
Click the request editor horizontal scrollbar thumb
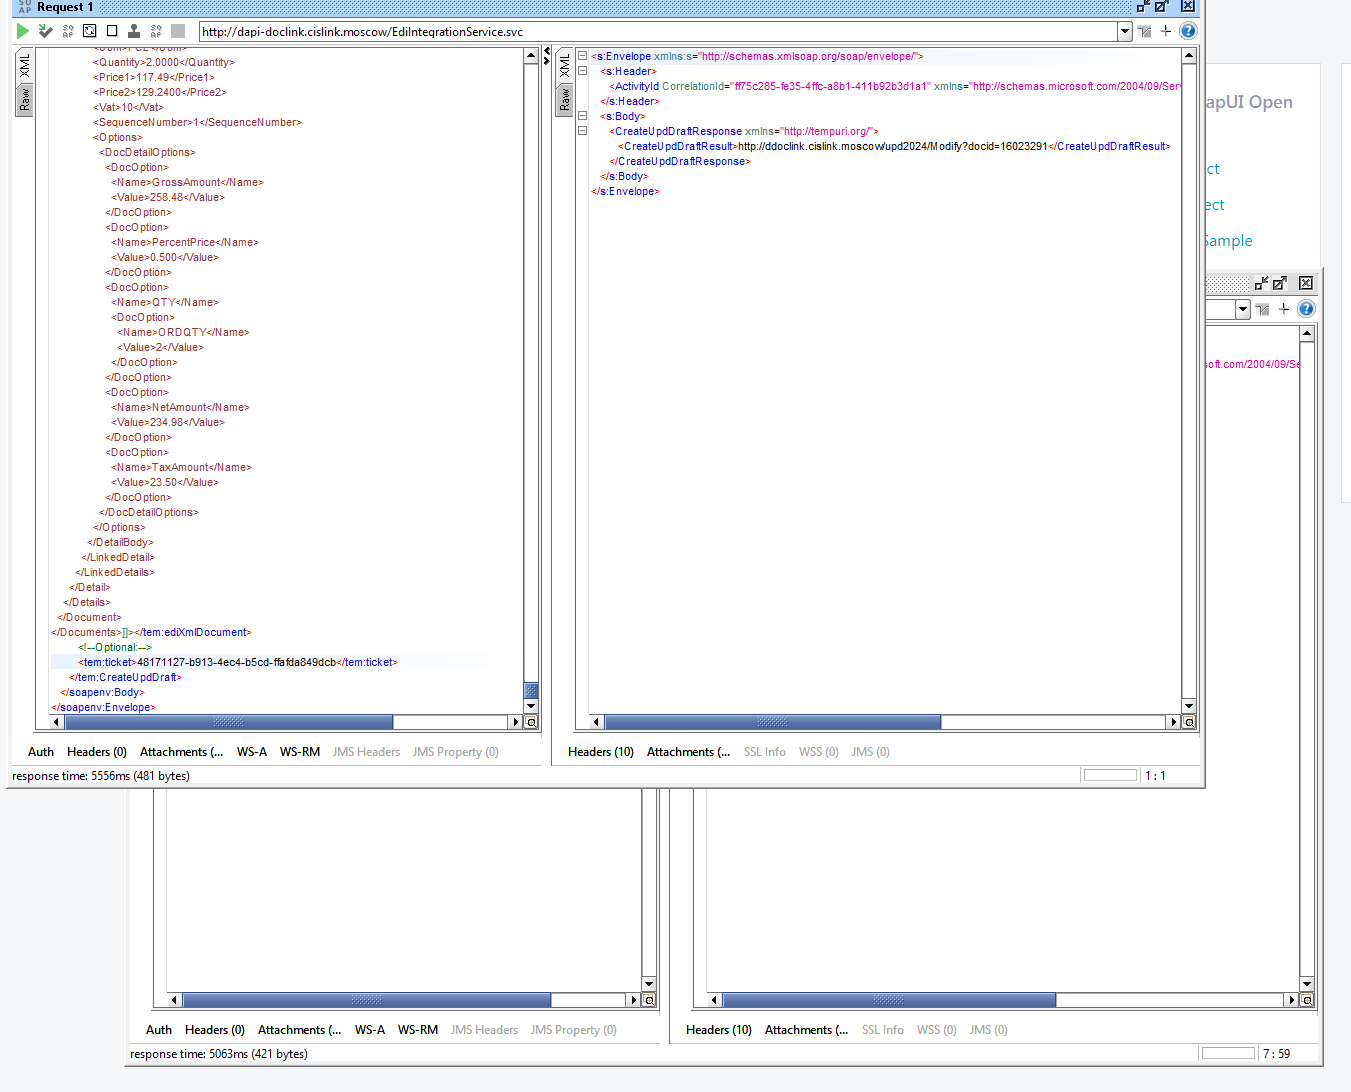click(229, 722)
